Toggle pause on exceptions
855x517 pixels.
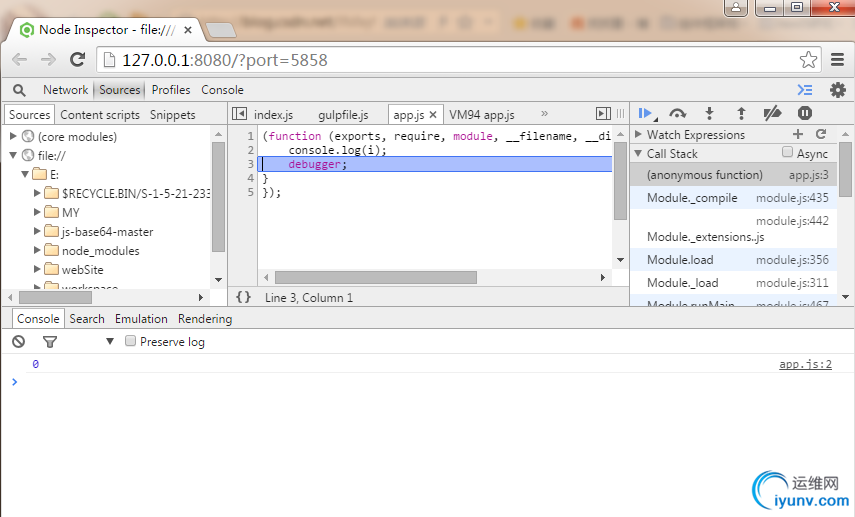pos(805,113)
